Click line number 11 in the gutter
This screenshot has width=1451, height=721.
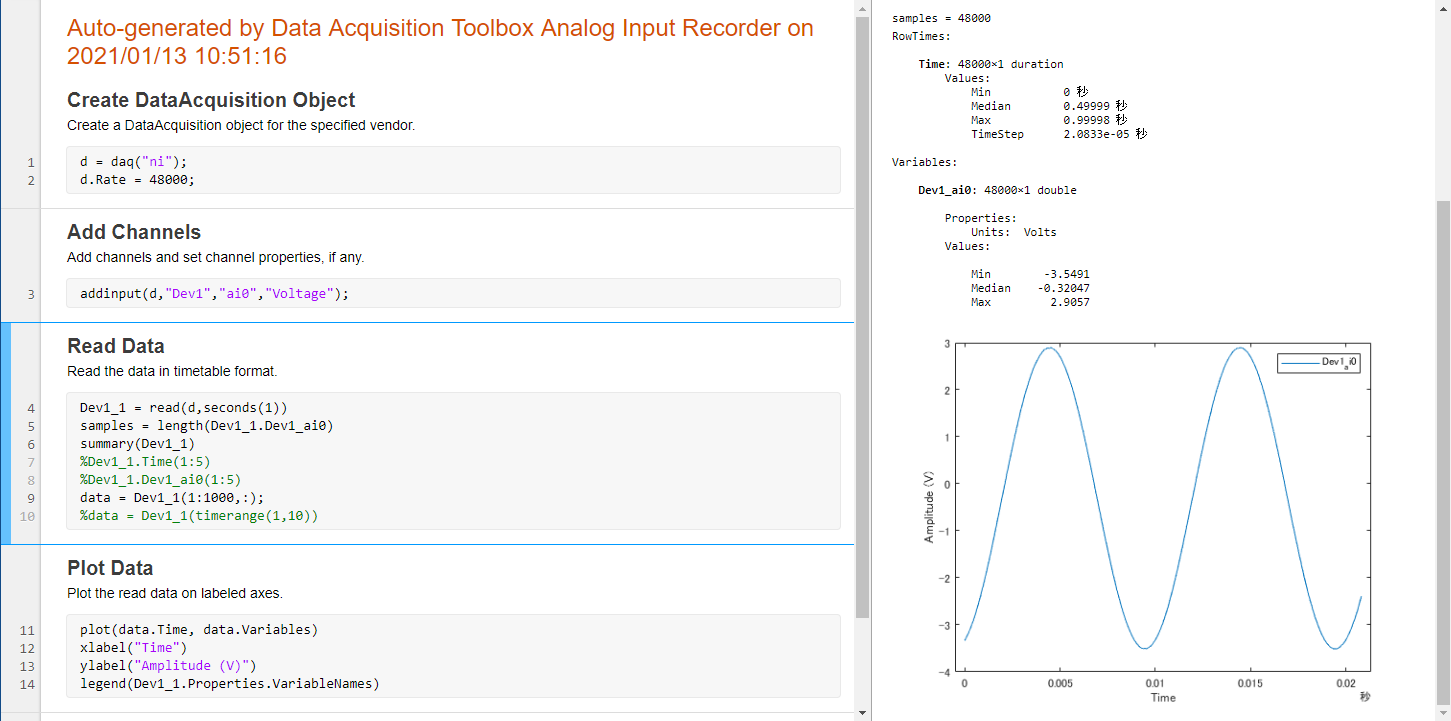(27, 629)
